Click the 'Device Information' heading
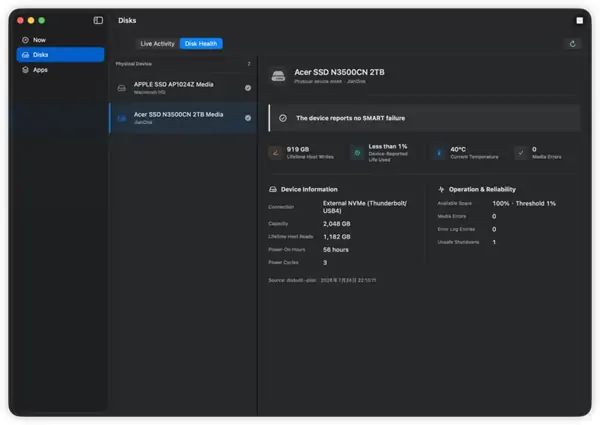This screenshot has width=600, height=425. (x=309, y=189)
